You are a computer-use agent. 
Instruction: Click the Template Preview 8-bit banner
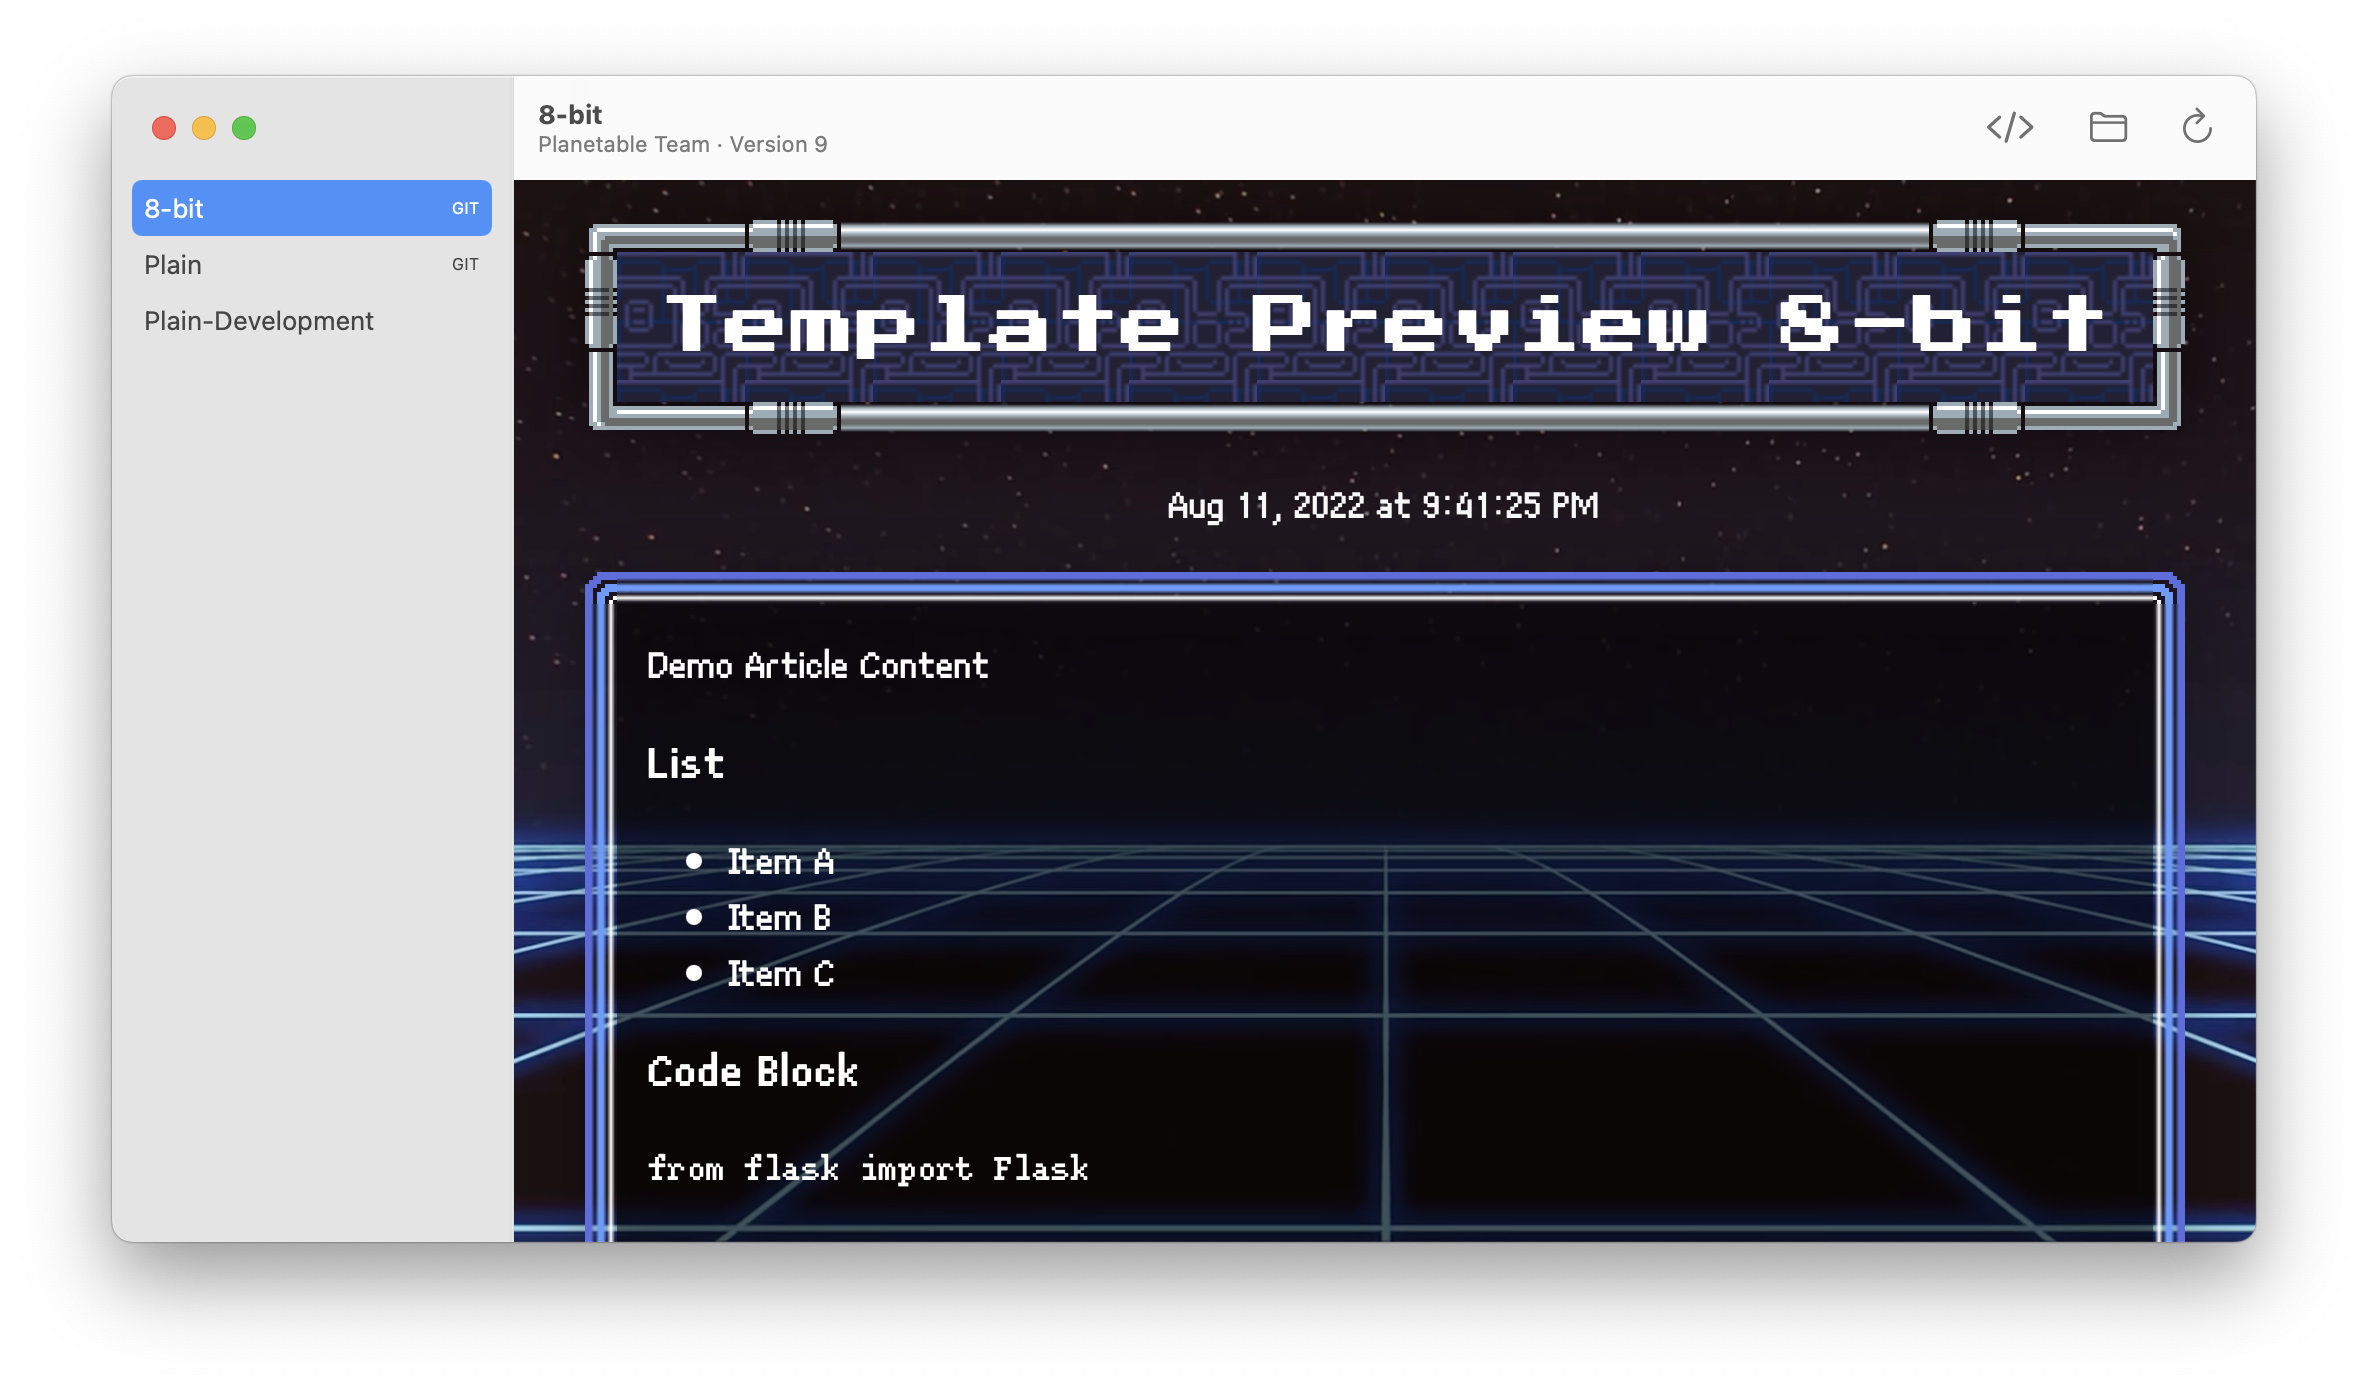[1384, 325]
